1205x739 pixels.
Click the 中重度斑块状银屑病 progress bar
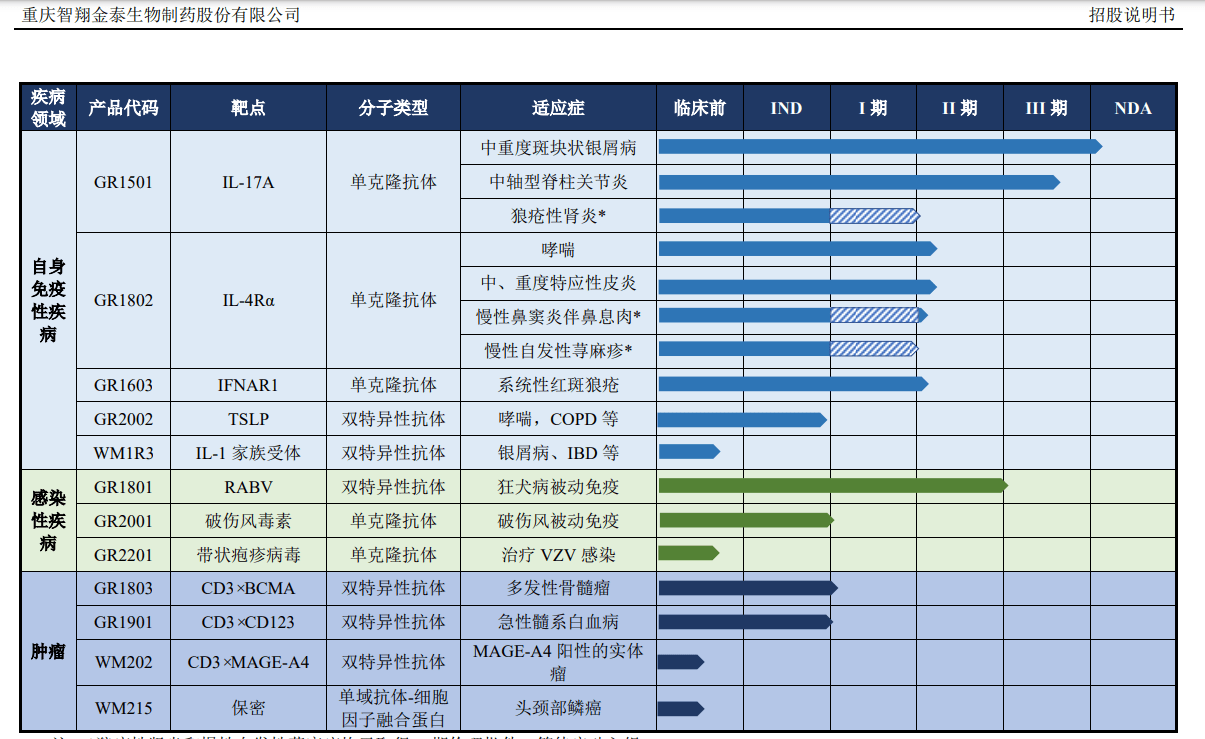tap(878, 147)
